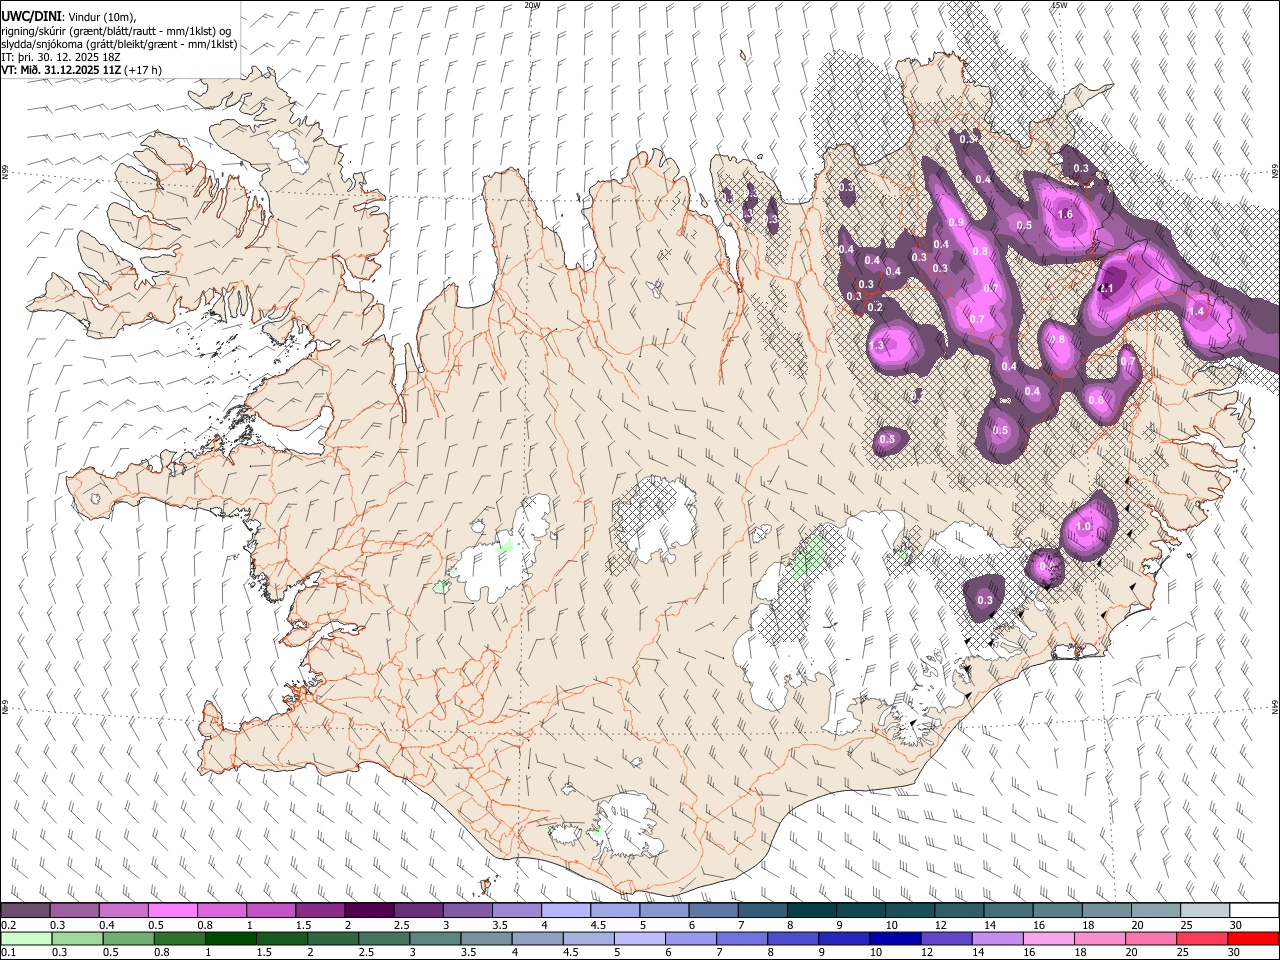Click the white snow scale swatch after 30

[1254, 911]
